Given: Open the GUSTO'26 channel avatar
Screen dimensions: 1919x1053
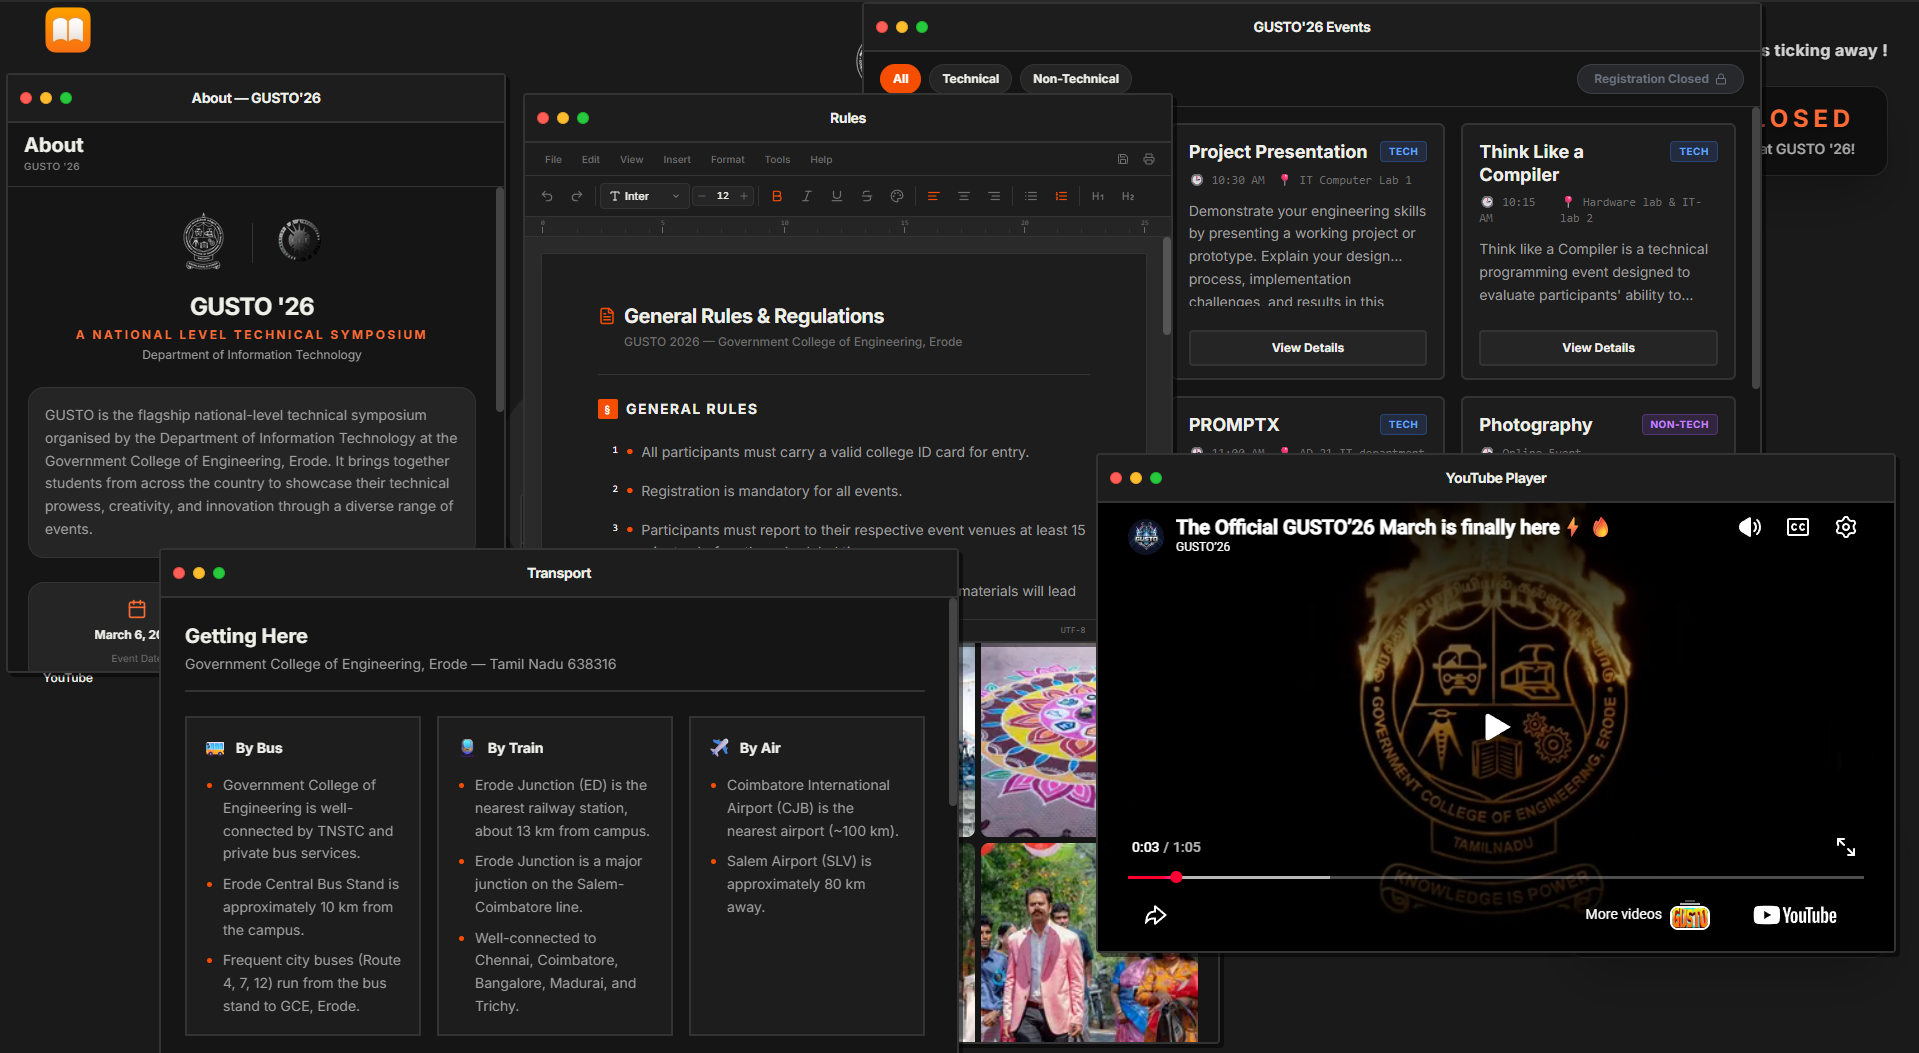Looking at the screenshot, I should pyautogui.click(x=1146, y=536).
